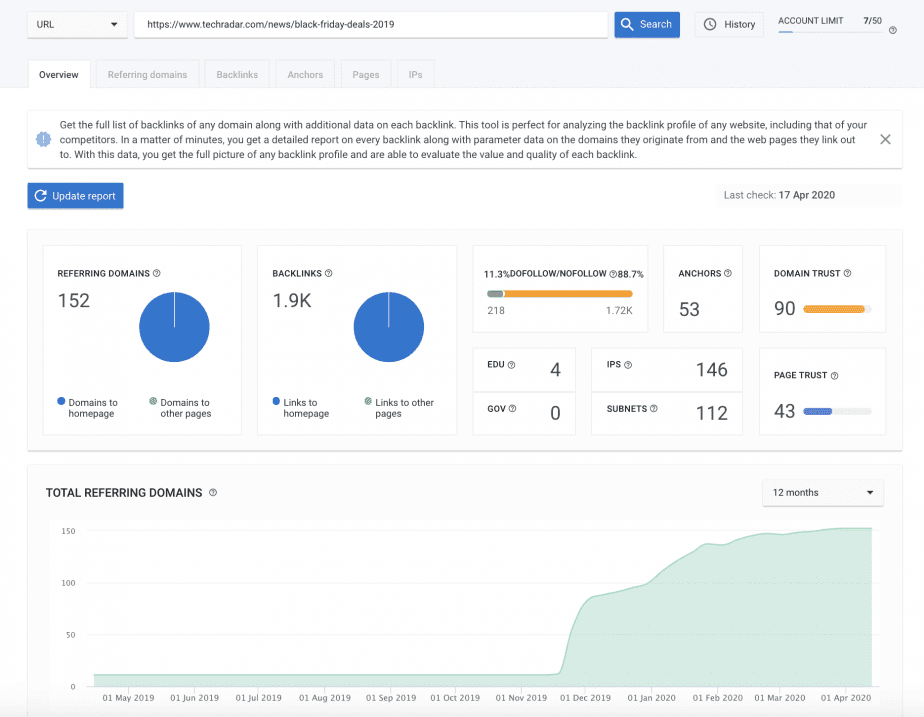Open the Pages tab
924x717 pixels.
[x=366, y=75]
